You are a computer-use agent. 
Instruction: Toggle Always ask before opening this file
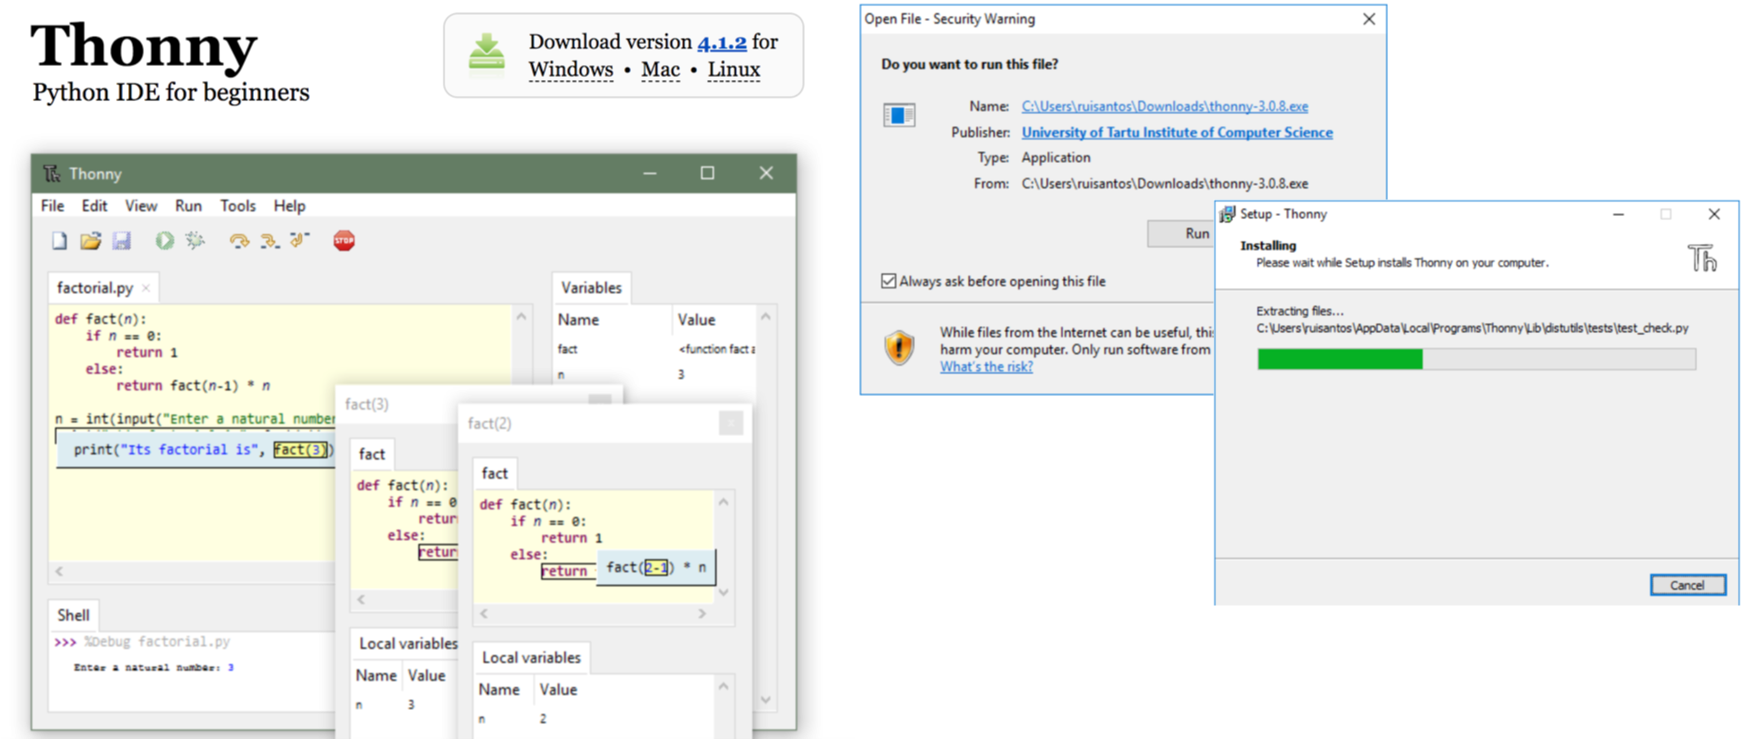(888, 281)
